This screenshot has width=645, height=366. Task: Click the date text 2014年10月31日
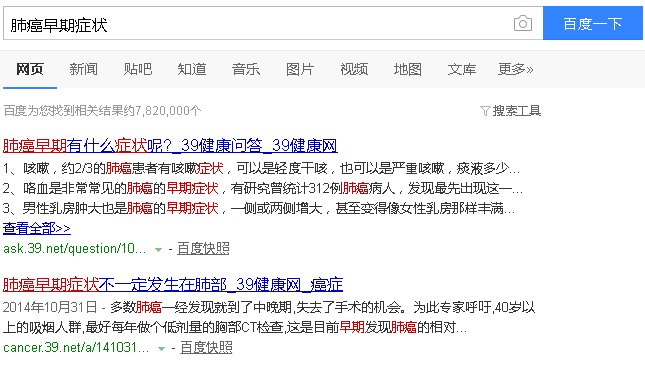click(x=50, y=307)
